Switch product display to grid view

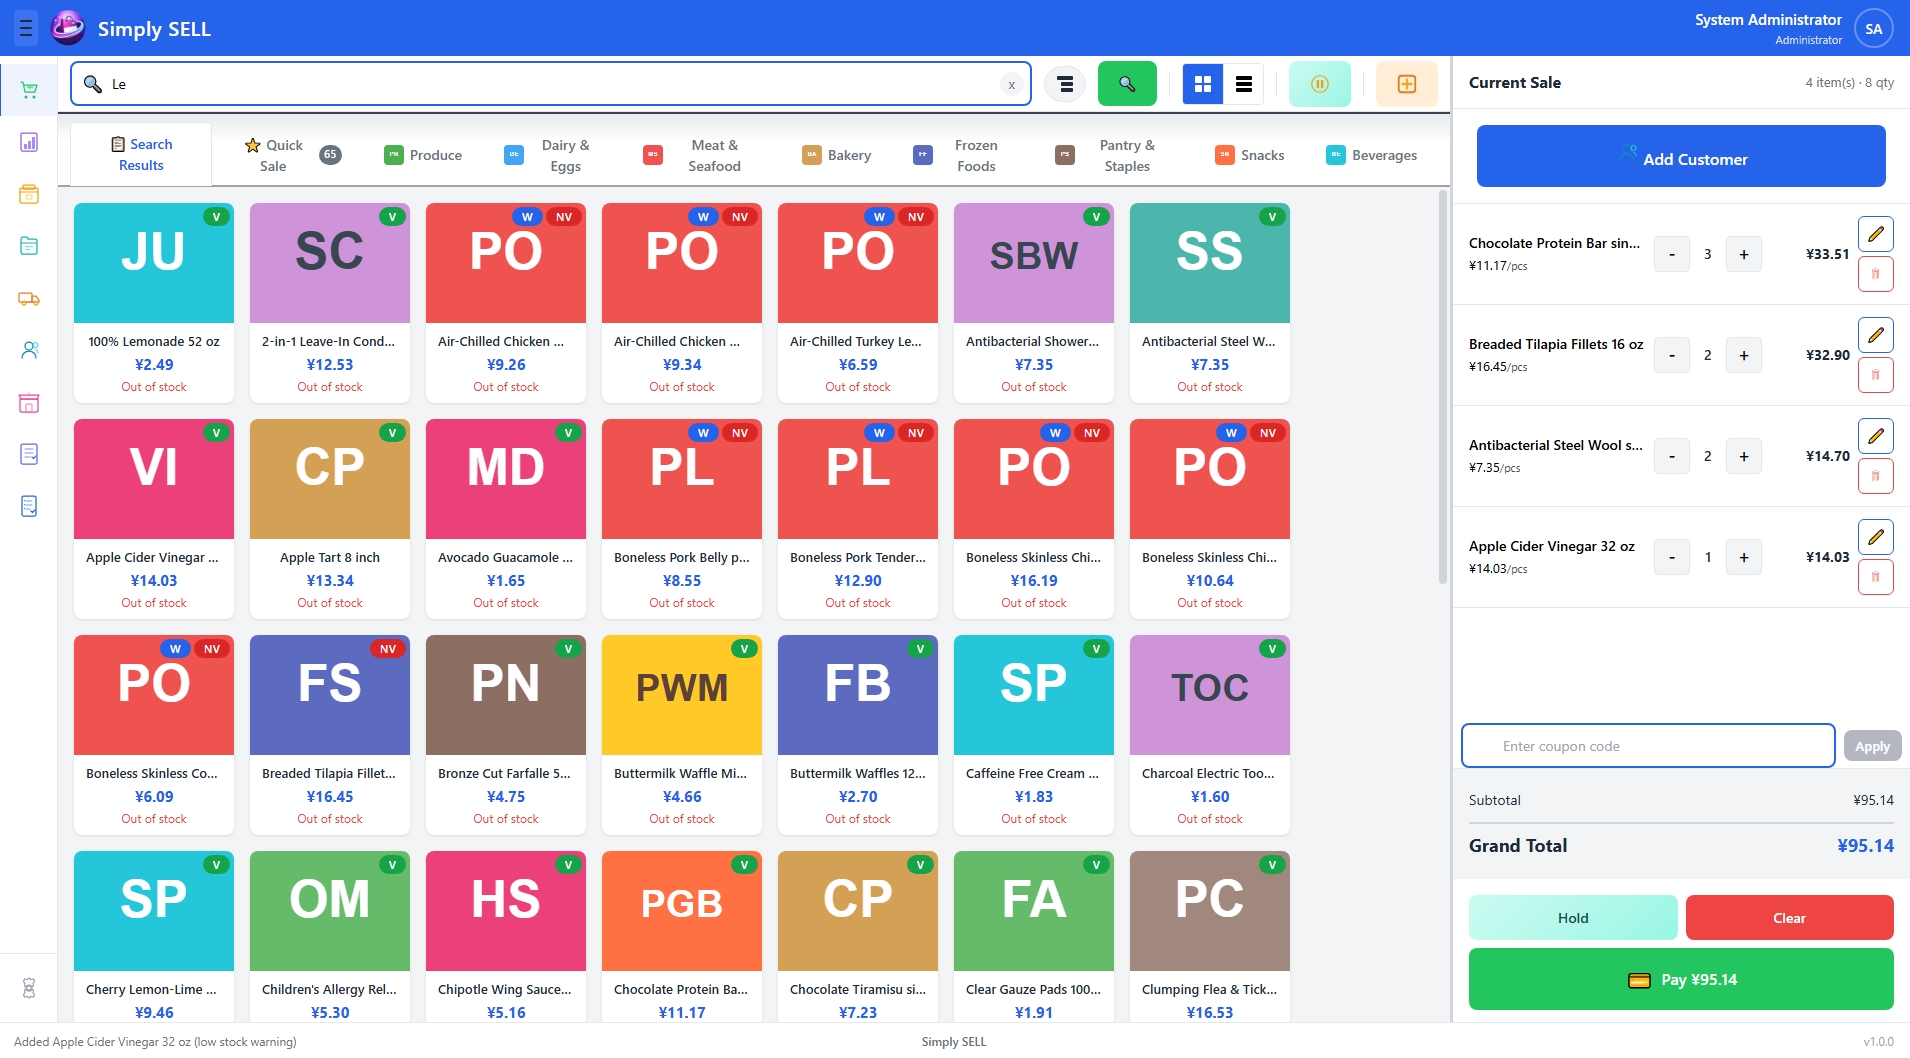tap(1203, 84)
